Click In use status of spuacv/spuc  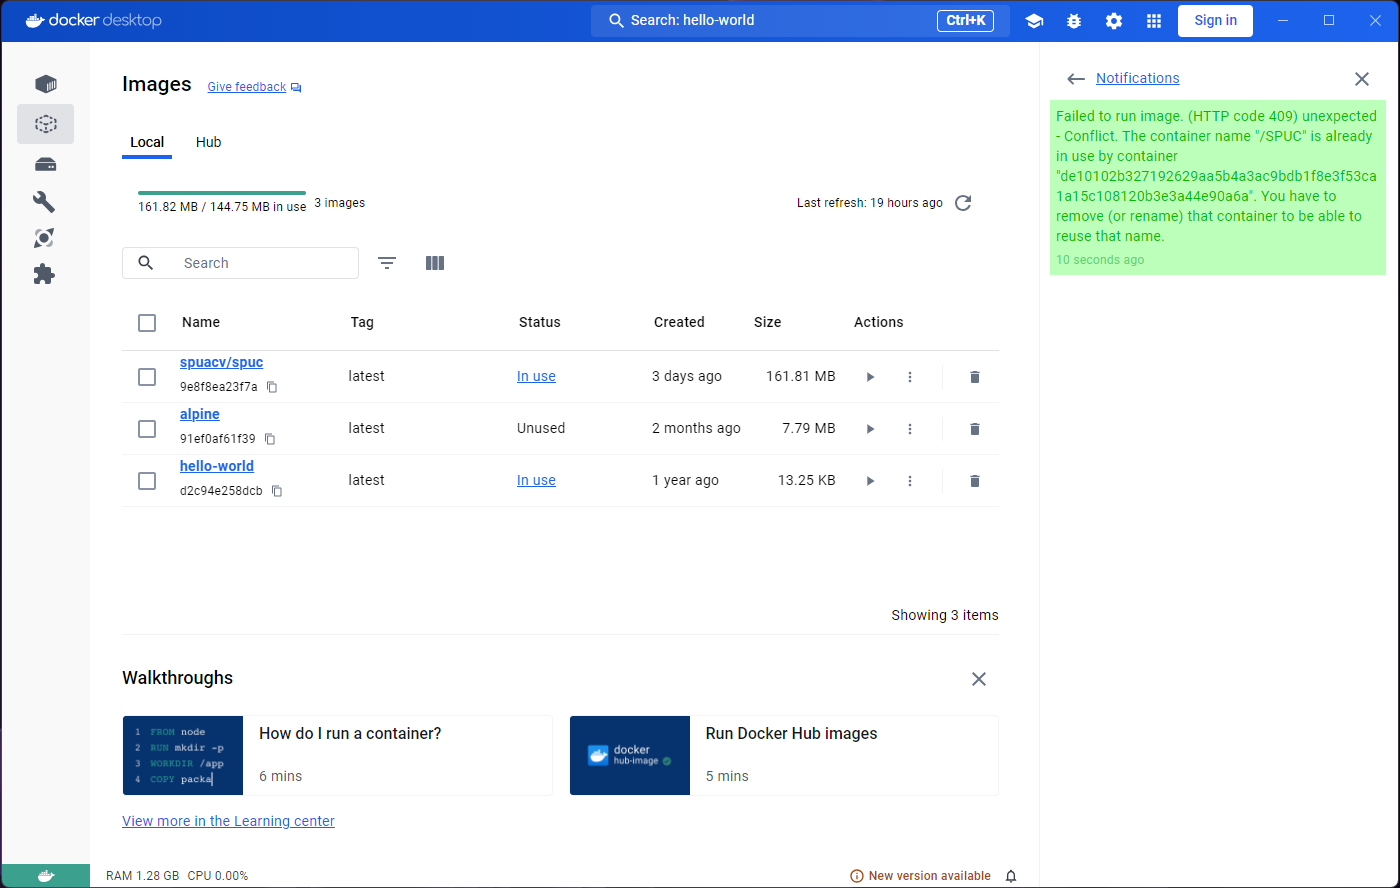pyautogui.click(x=536, y=377)
